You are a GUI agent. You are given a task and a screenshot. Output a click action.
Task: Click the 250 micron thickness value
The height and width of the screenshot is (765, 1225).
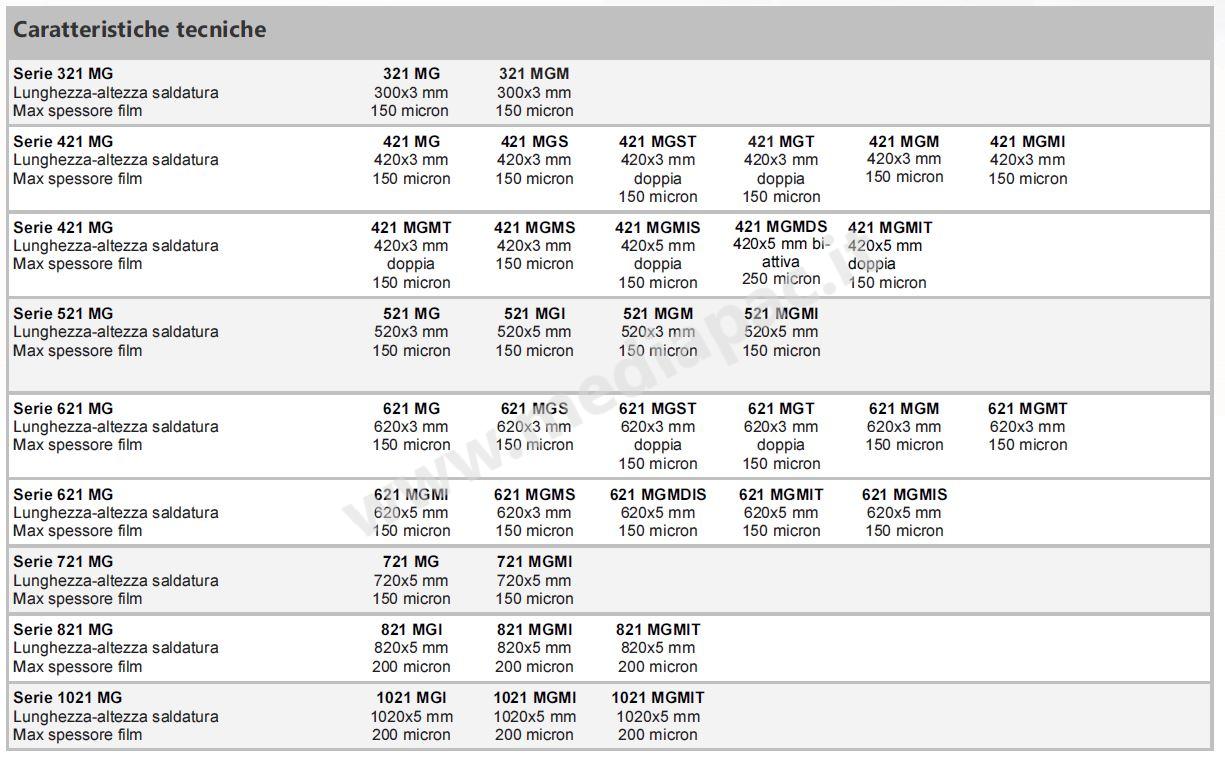(781, 280)
